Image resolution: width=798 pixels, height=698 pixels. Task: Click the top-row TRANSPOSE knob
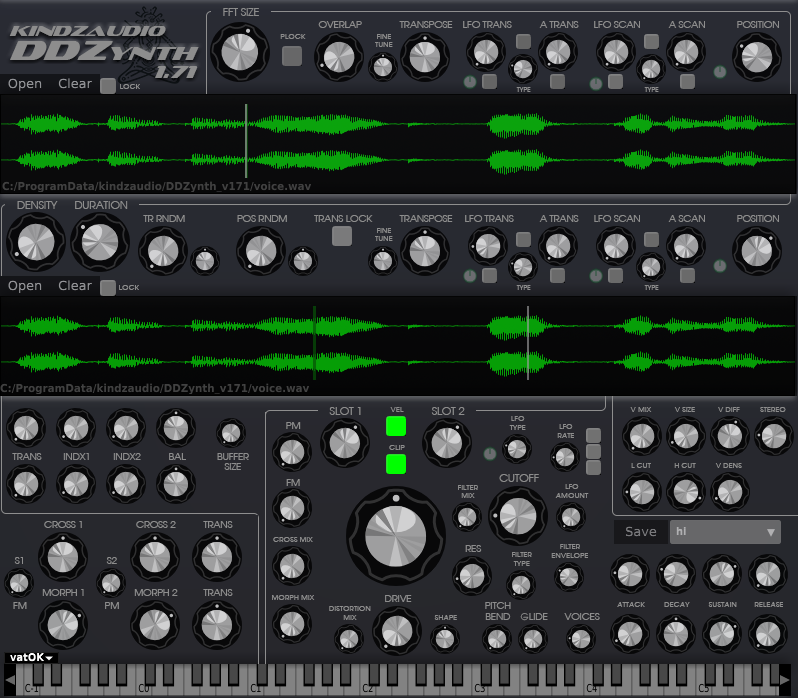[425, 57]
